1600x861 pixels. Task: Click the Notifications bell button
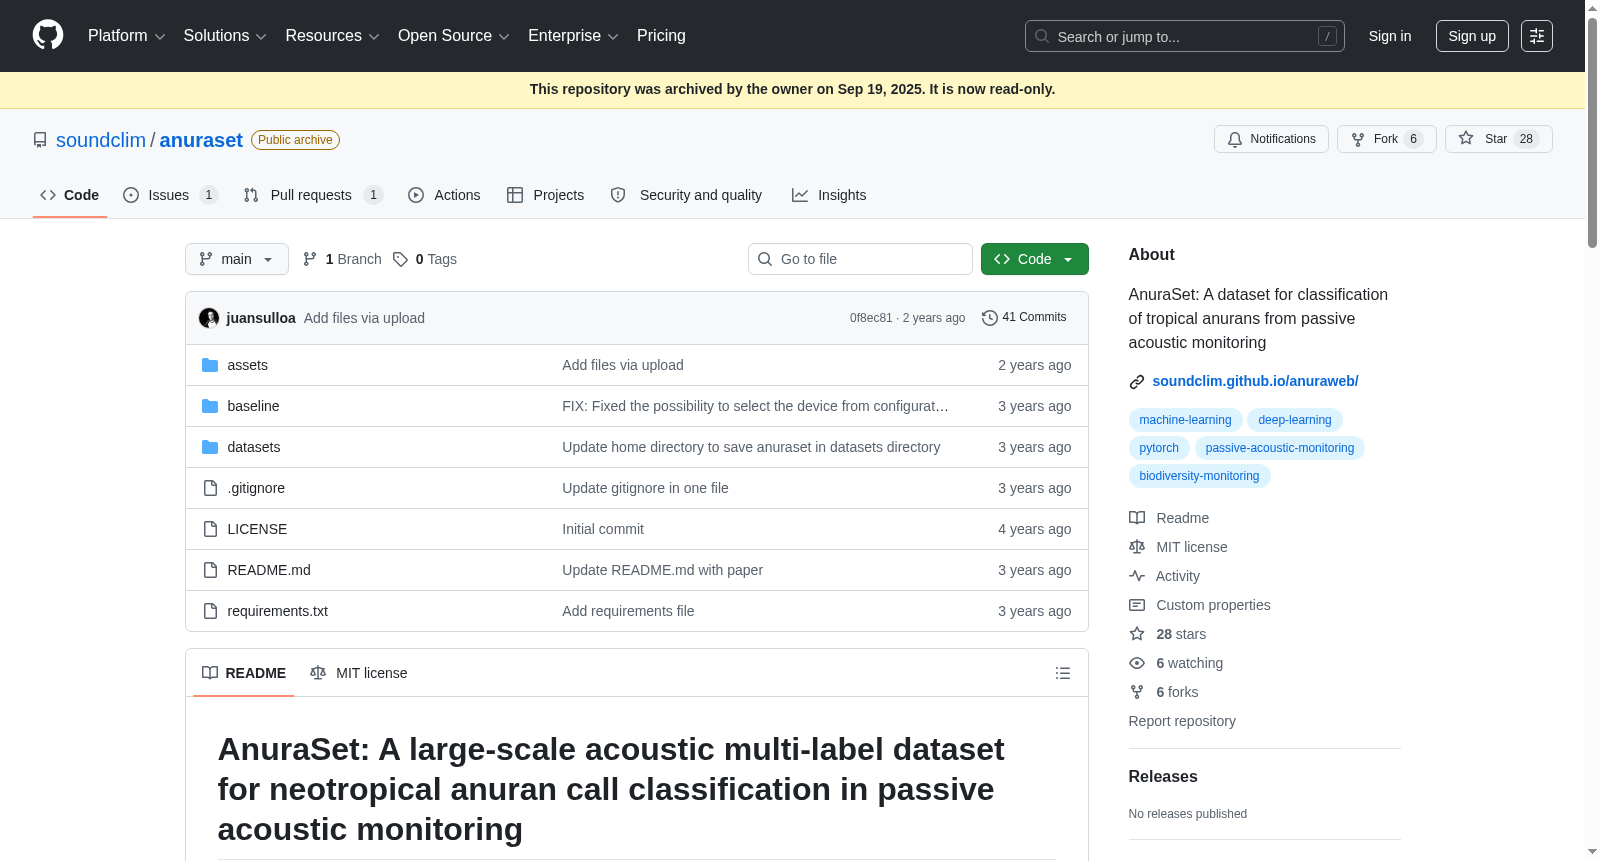pos(1271,139)
